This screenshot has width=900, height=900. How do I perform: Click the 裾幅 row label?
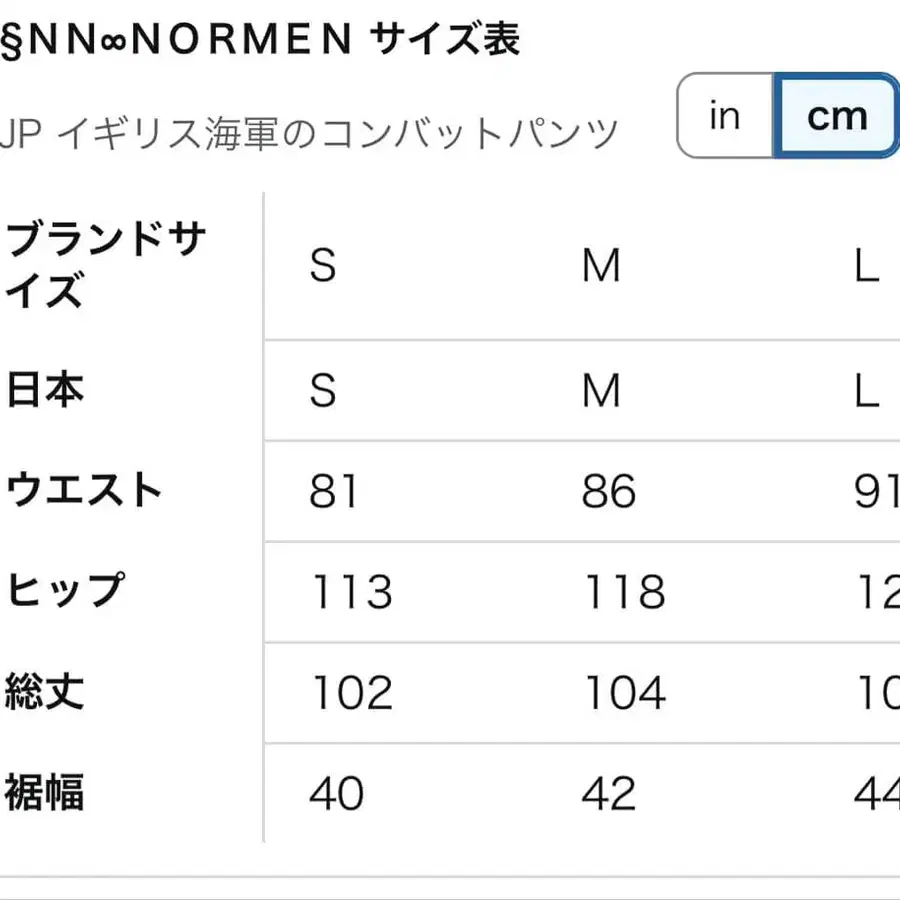pyautogui.click(x=45, y=793)
